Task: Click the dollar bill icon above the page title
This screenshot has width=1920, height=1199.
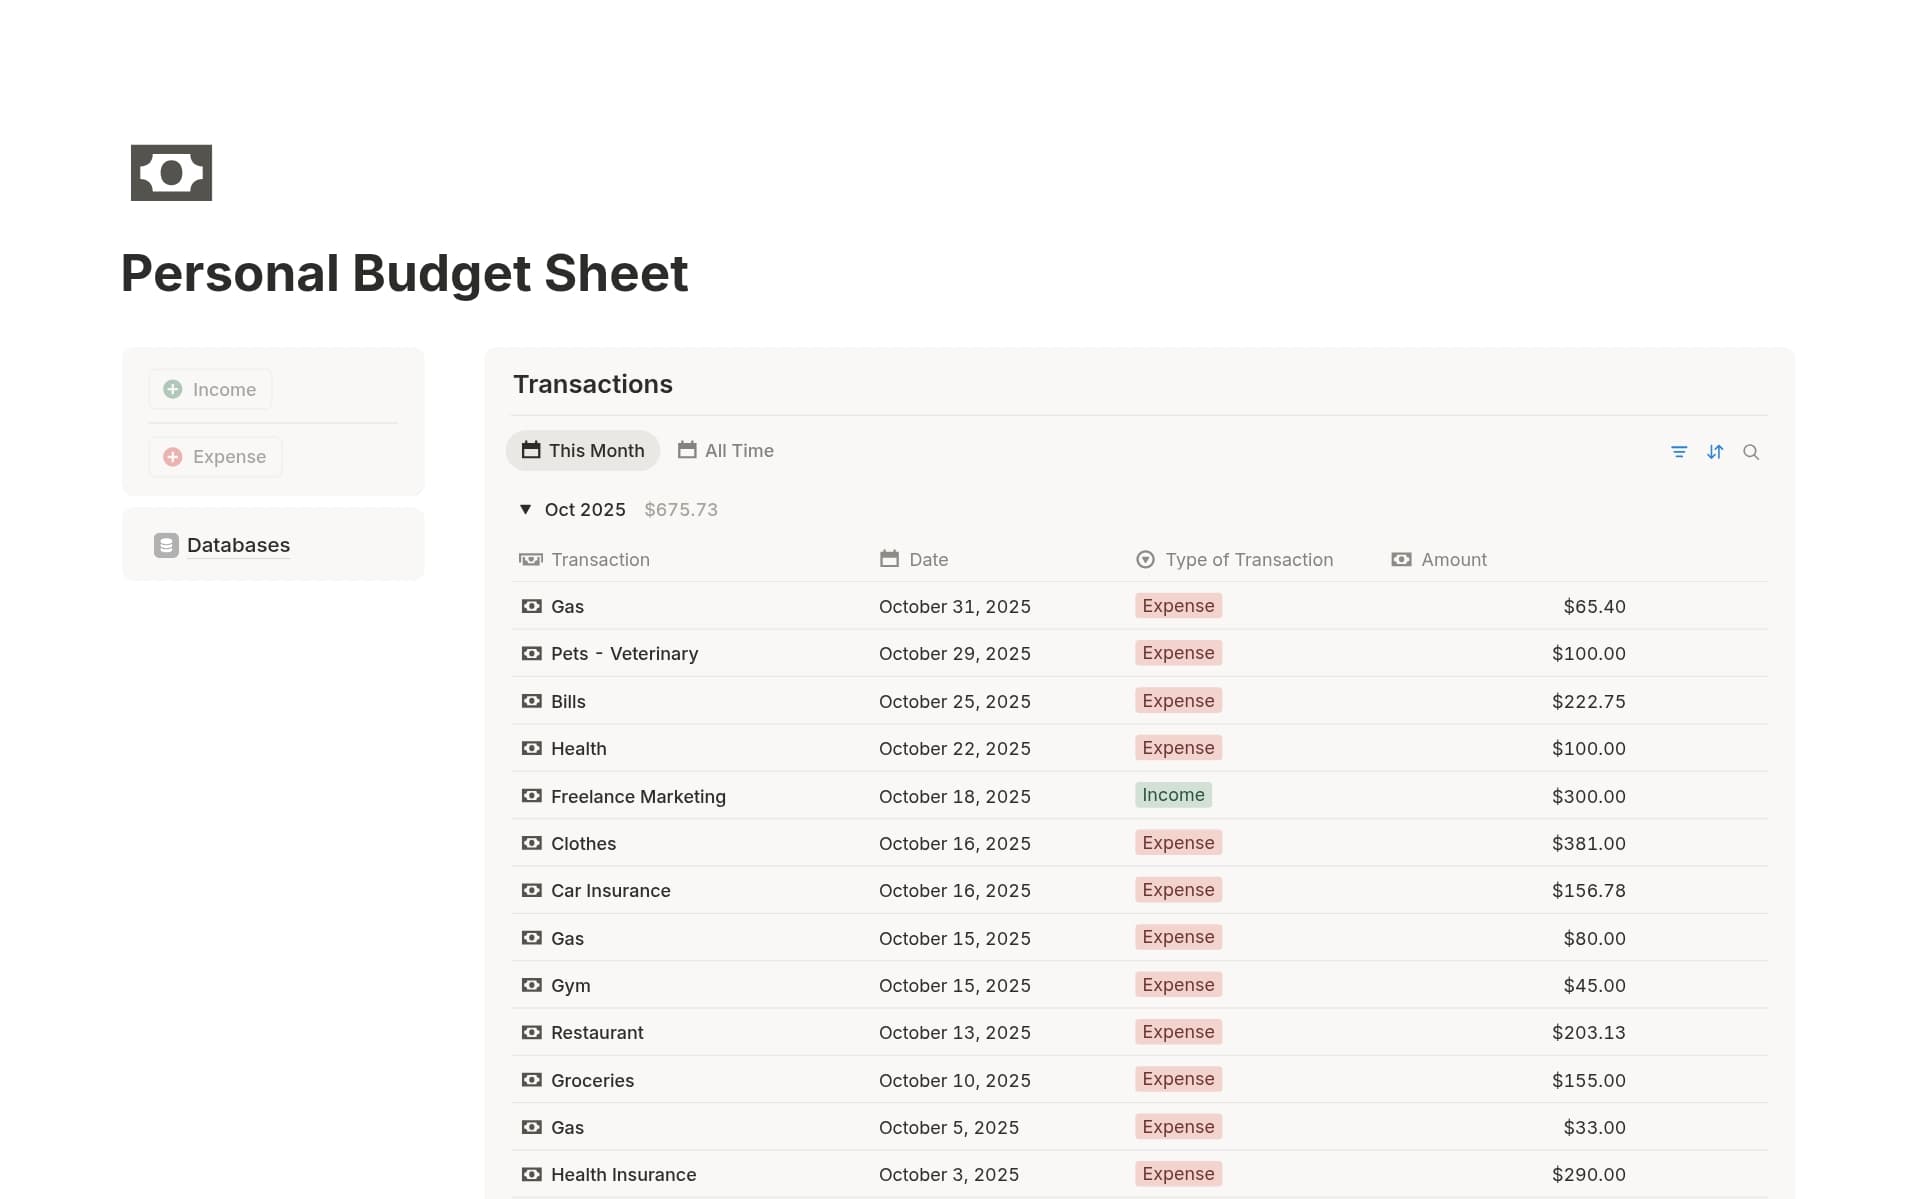Action: coord(171,172)
